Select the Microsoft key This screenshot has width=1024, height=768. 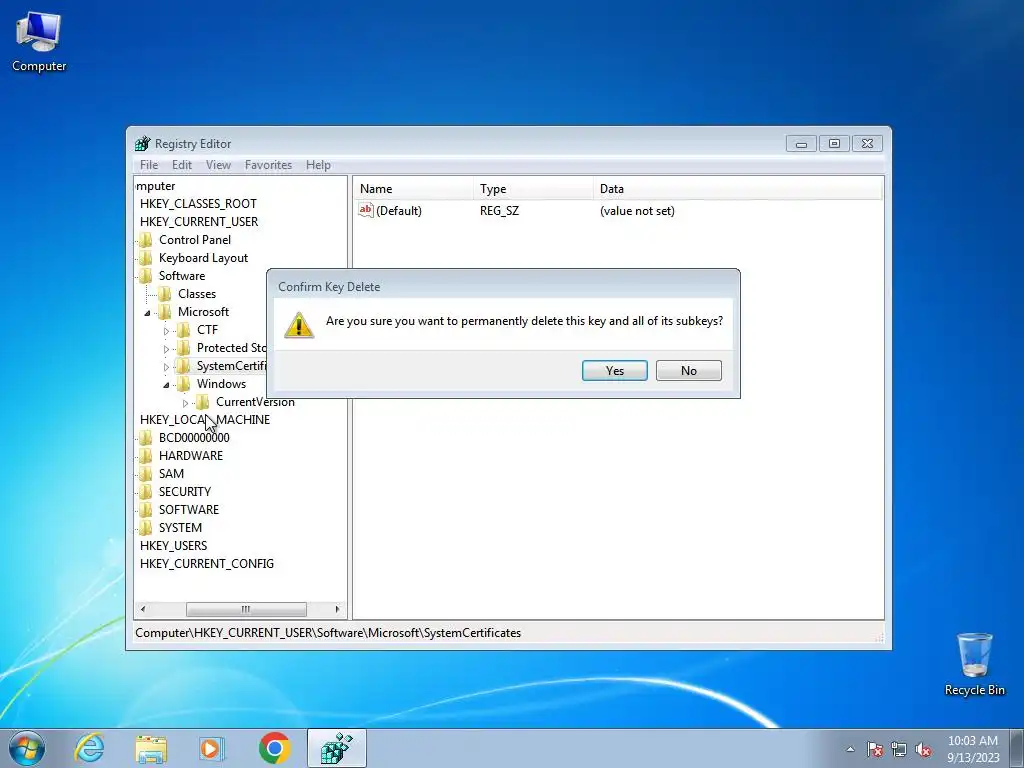tap(203, 312)
